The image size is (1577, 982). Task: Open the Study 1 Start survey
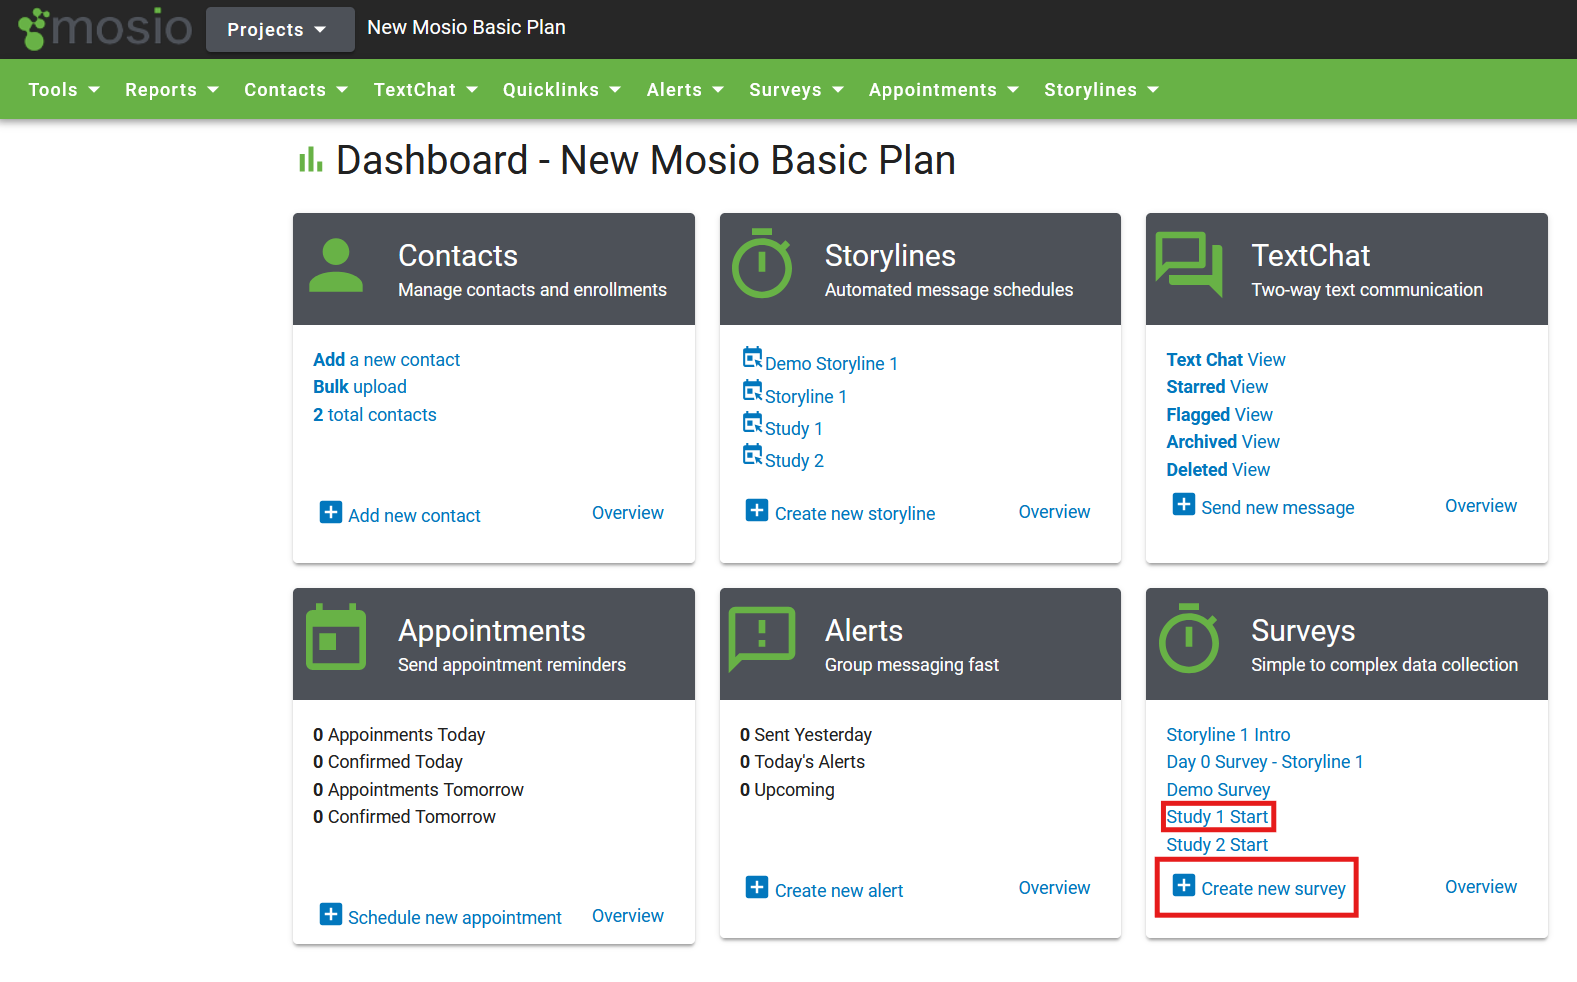coord(1217,817)
